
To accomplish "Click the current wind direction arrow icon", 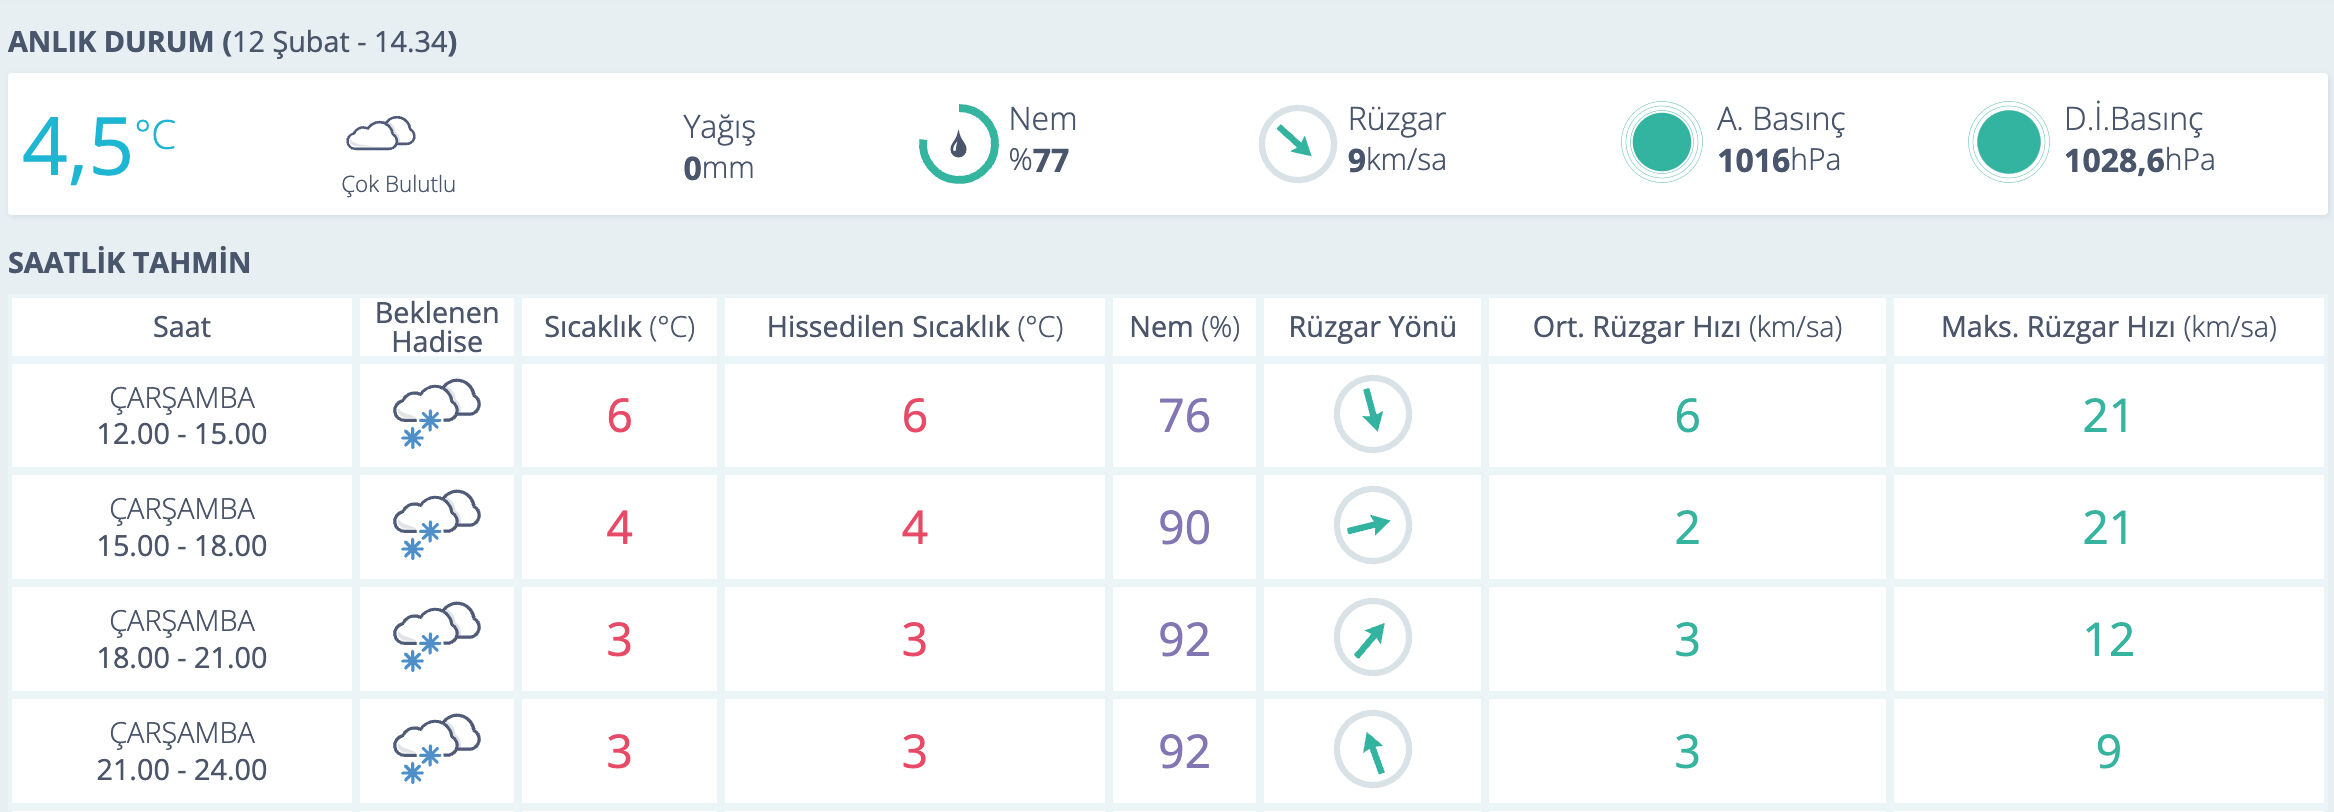I will [1296, 144].
